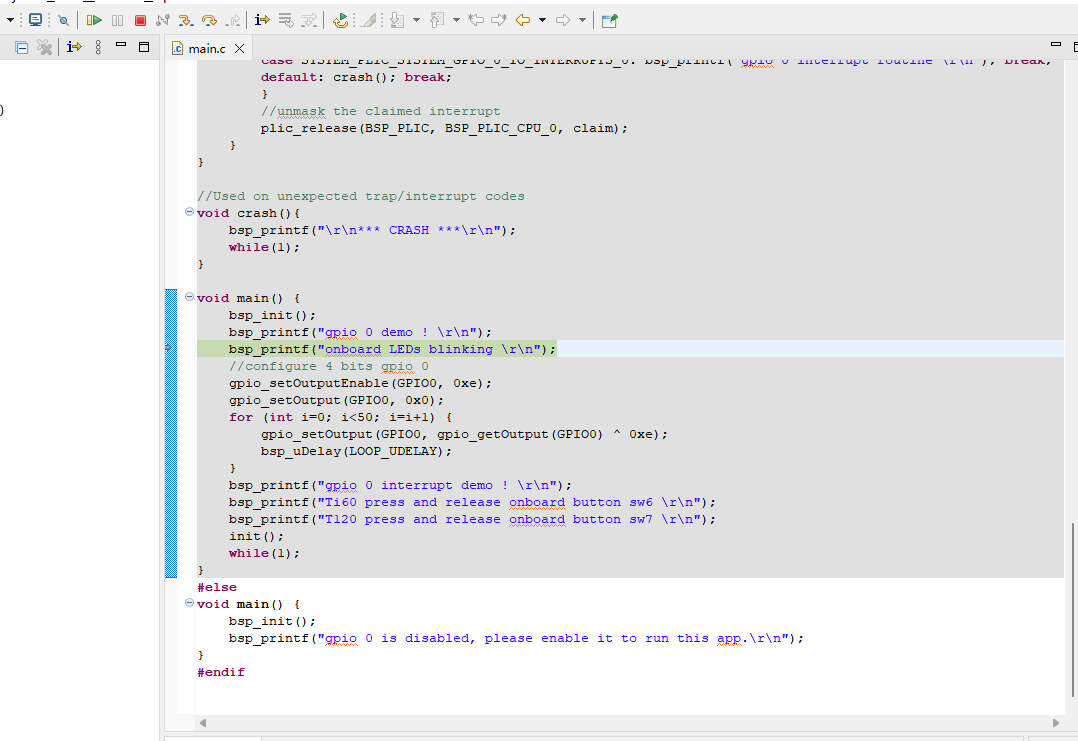The height and width of the screenshot is (741, 1078).
Task: Toggle instruction stepping in left panel toolbar
Action: click(74, 47)
